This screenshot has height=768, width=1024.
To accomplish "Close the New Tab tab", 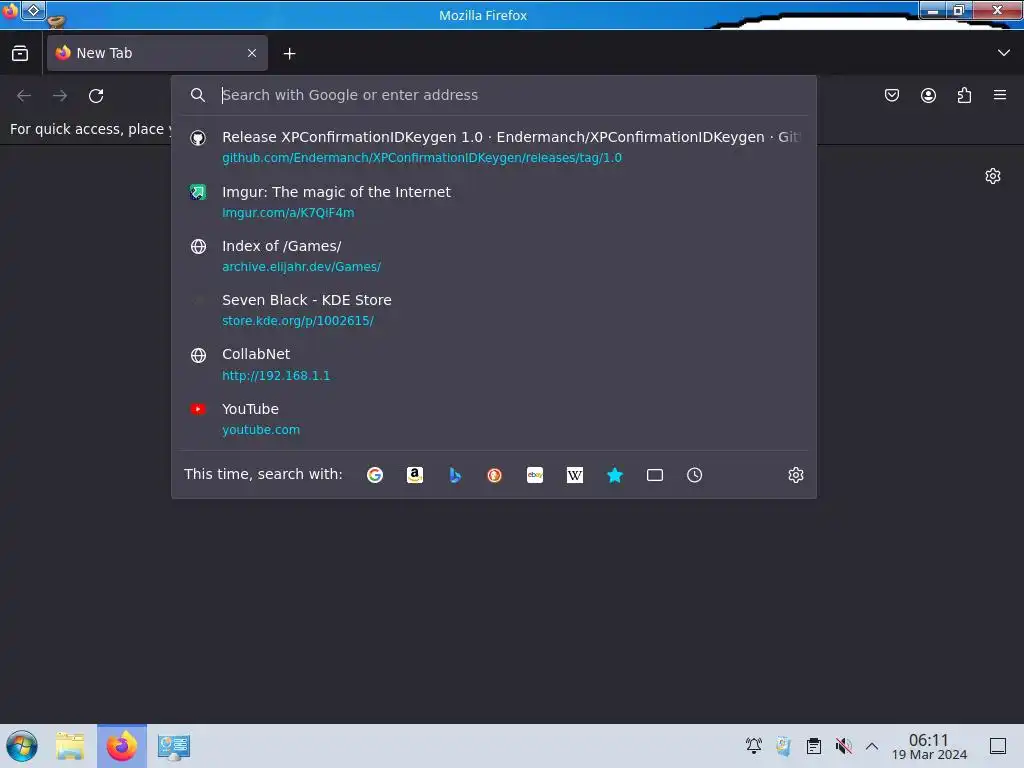I will tap(252, 53).
